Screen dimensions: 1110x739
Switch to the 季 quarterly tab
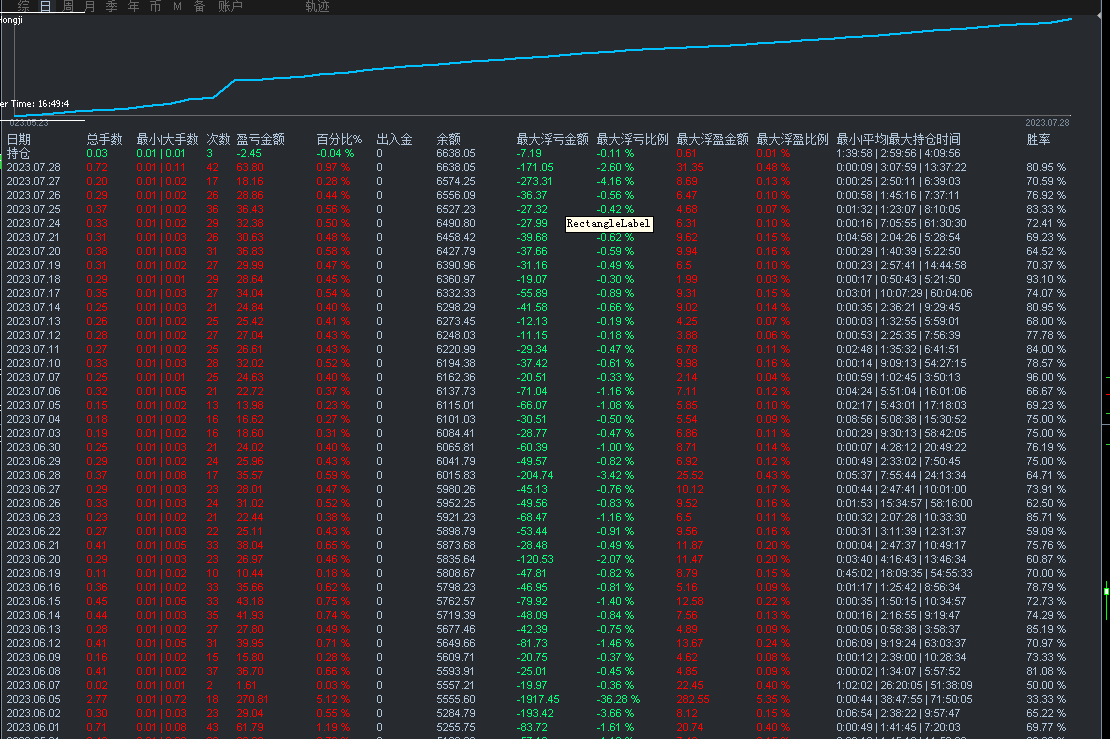112,6
